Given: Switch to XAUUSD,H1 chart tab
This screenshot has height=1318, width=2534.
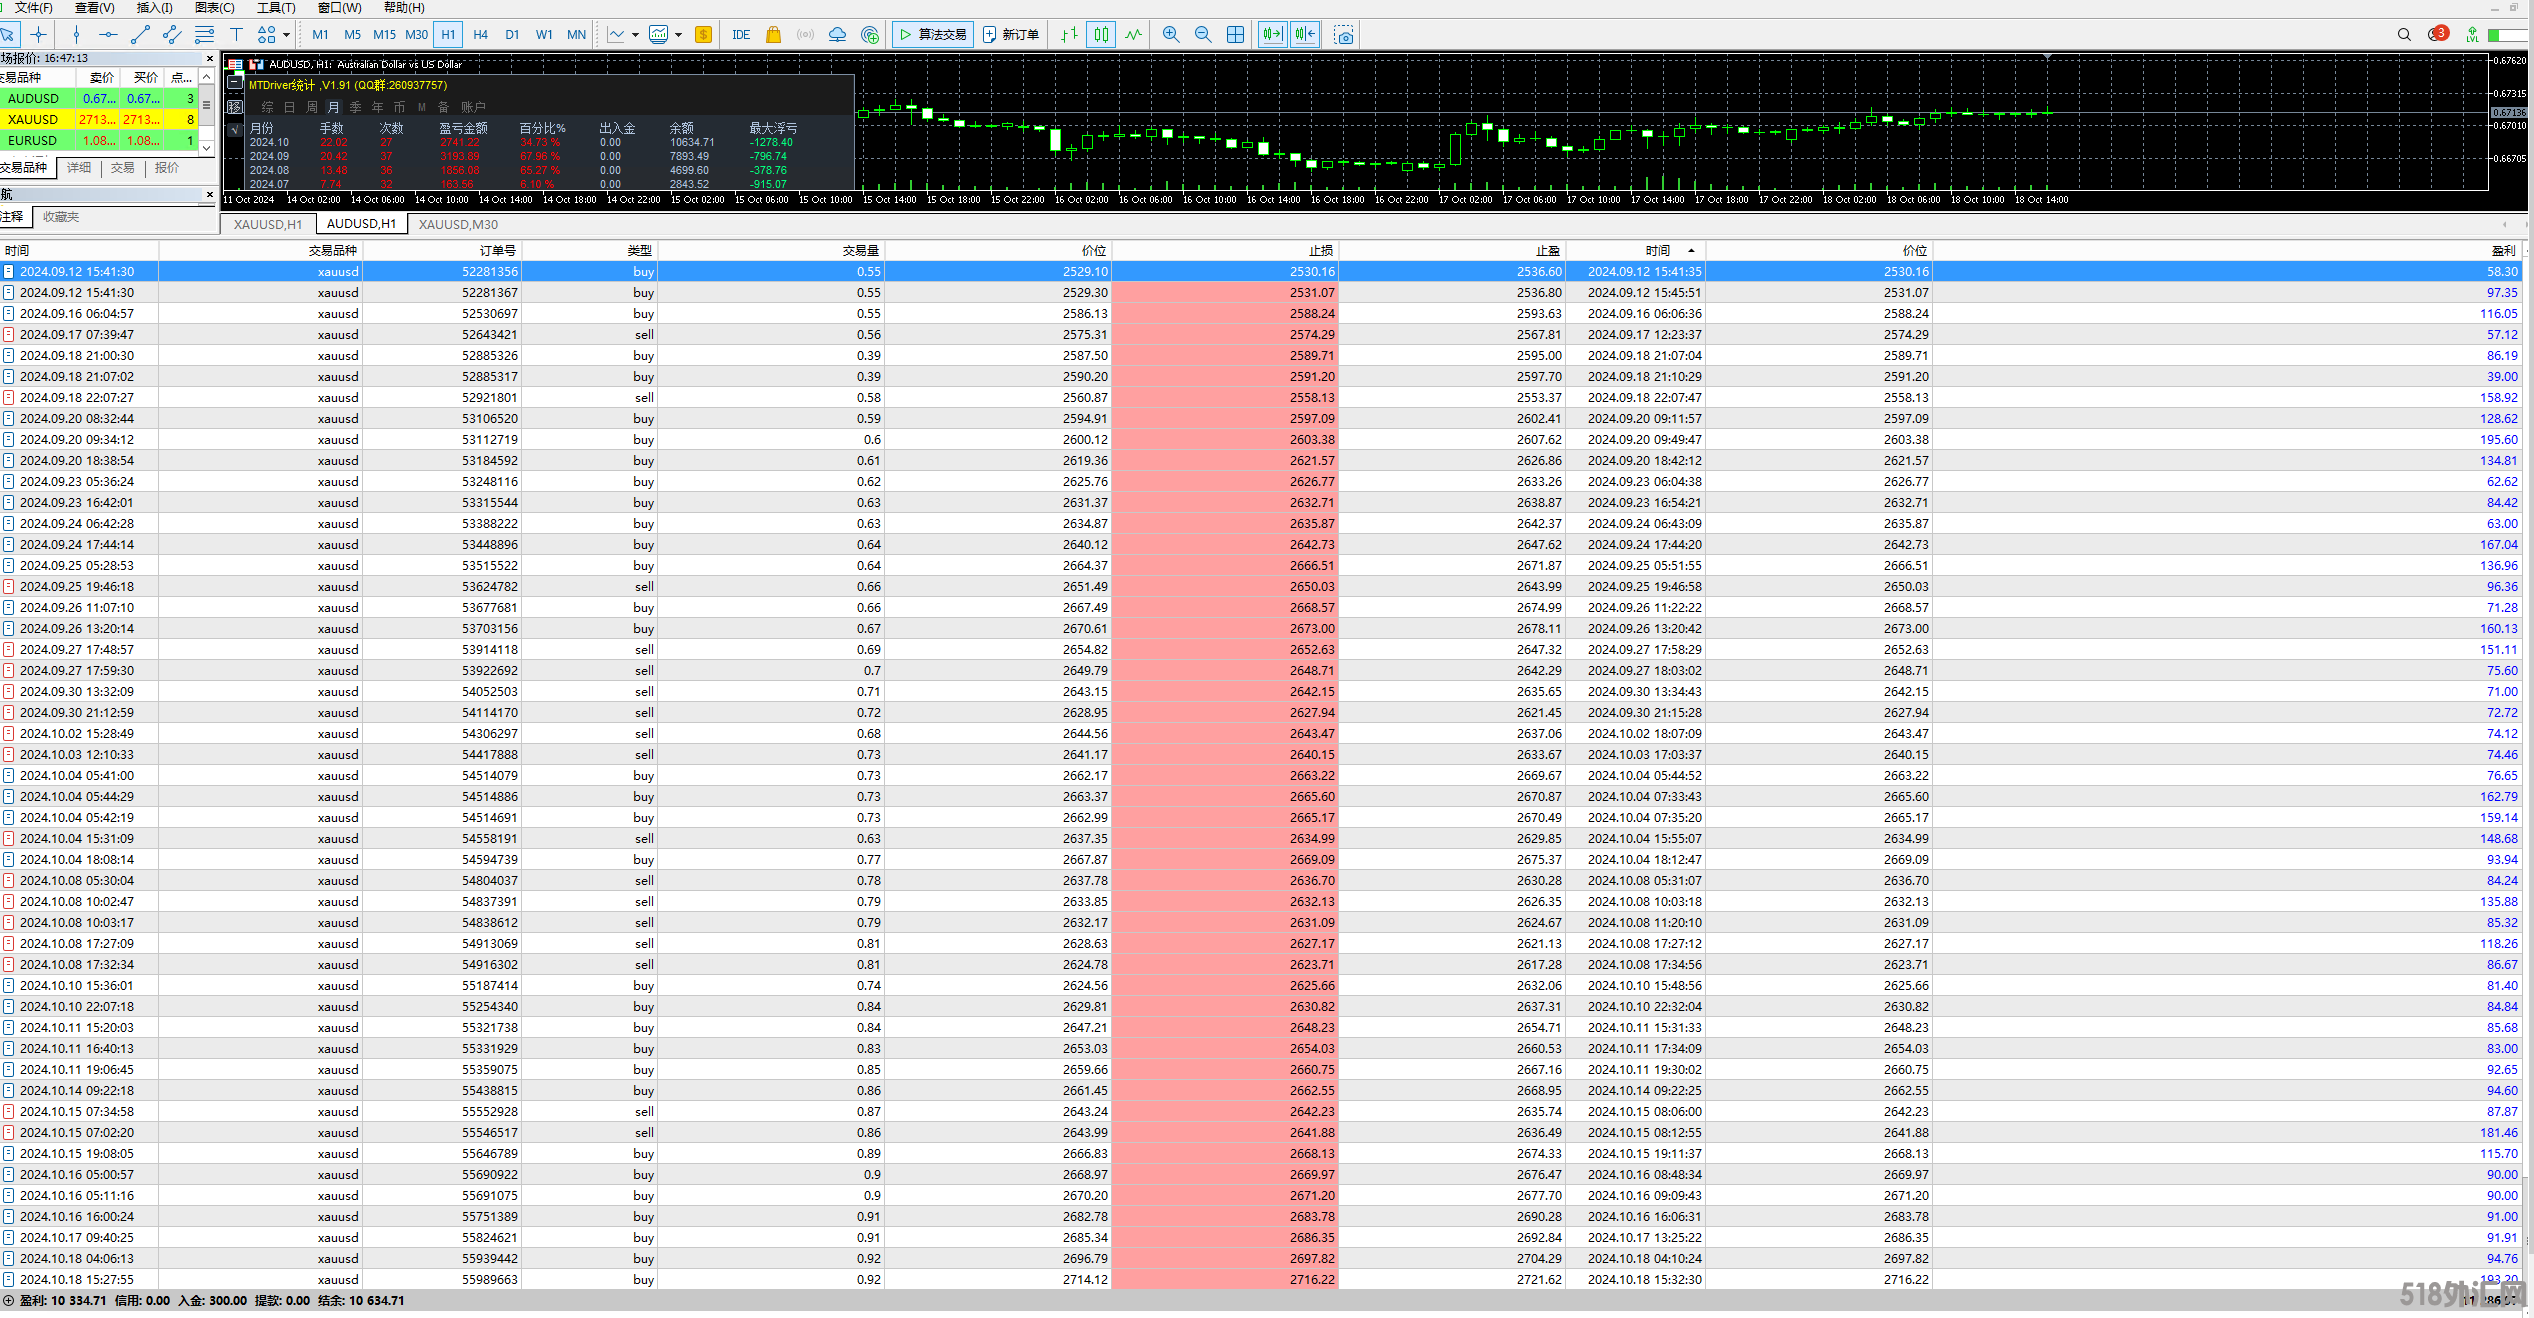Looking at the screenshot, I should coord(267,224).
